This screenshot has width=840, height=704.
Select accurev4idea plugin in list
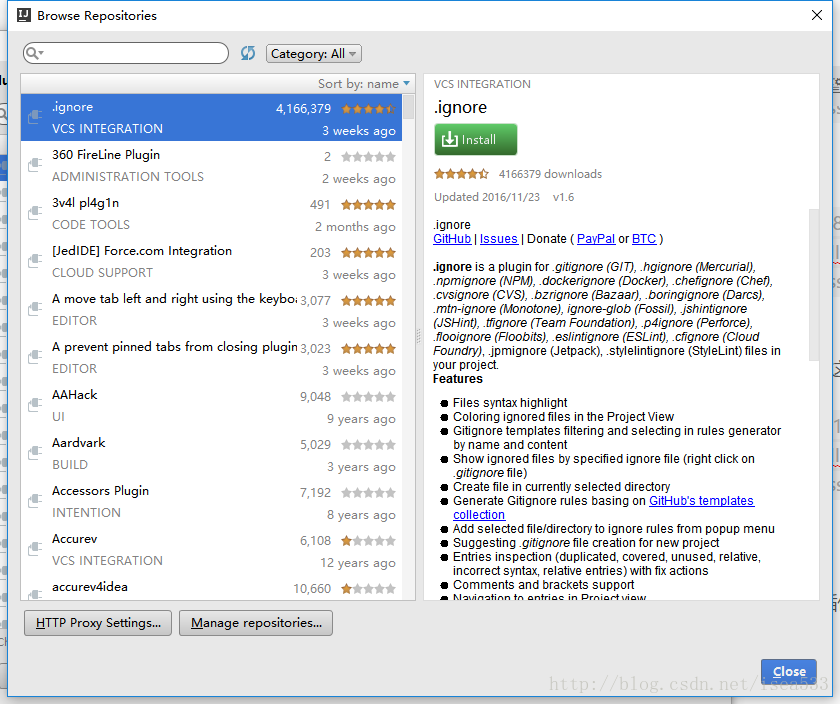211,587
